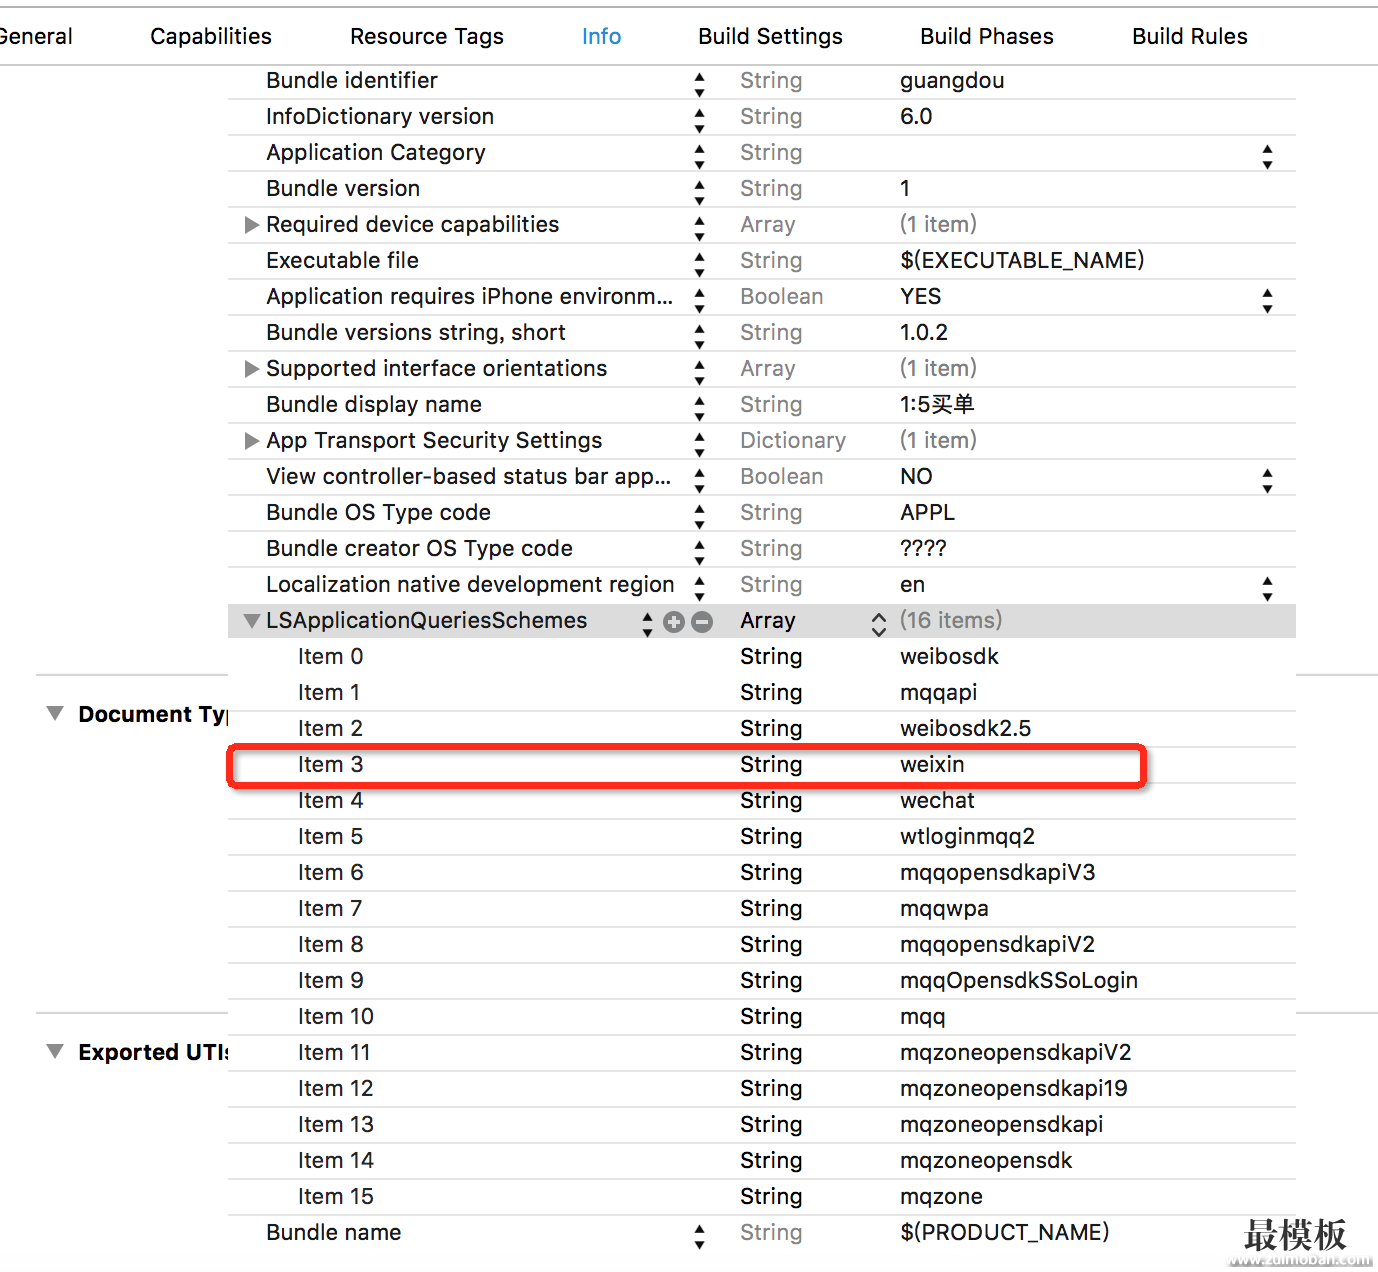Open key stepper for Bundle name
Viewport: 1378px width, 1272px height.
point(699,1236)
